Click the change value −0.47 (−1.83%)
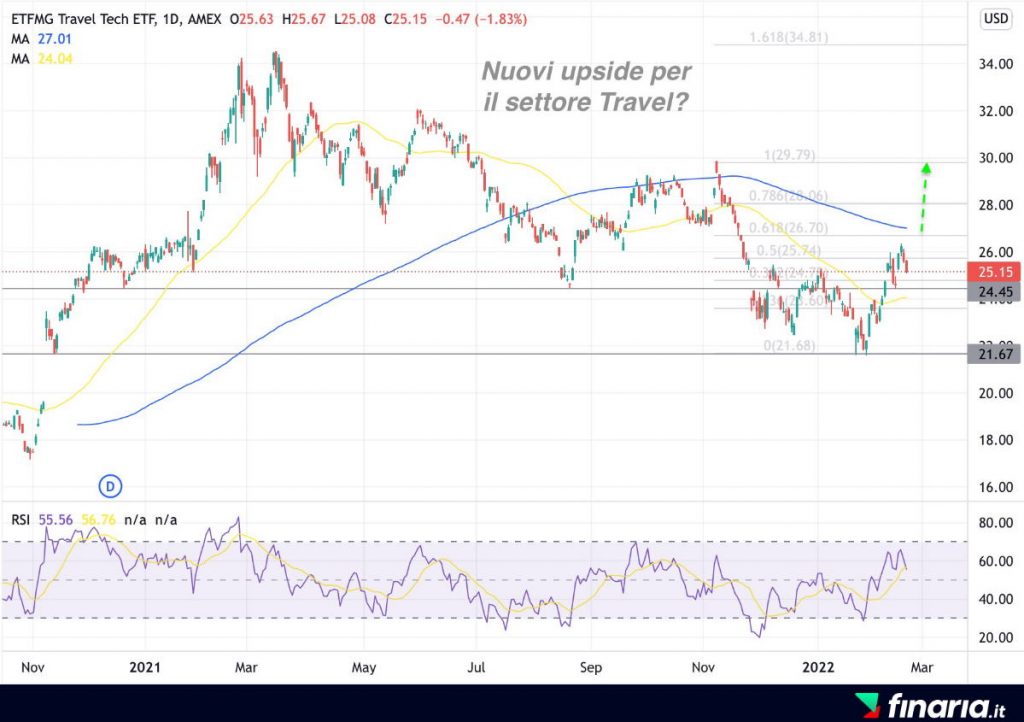The width and height of the screenshot is (1024, 722). tap(481, 20)
